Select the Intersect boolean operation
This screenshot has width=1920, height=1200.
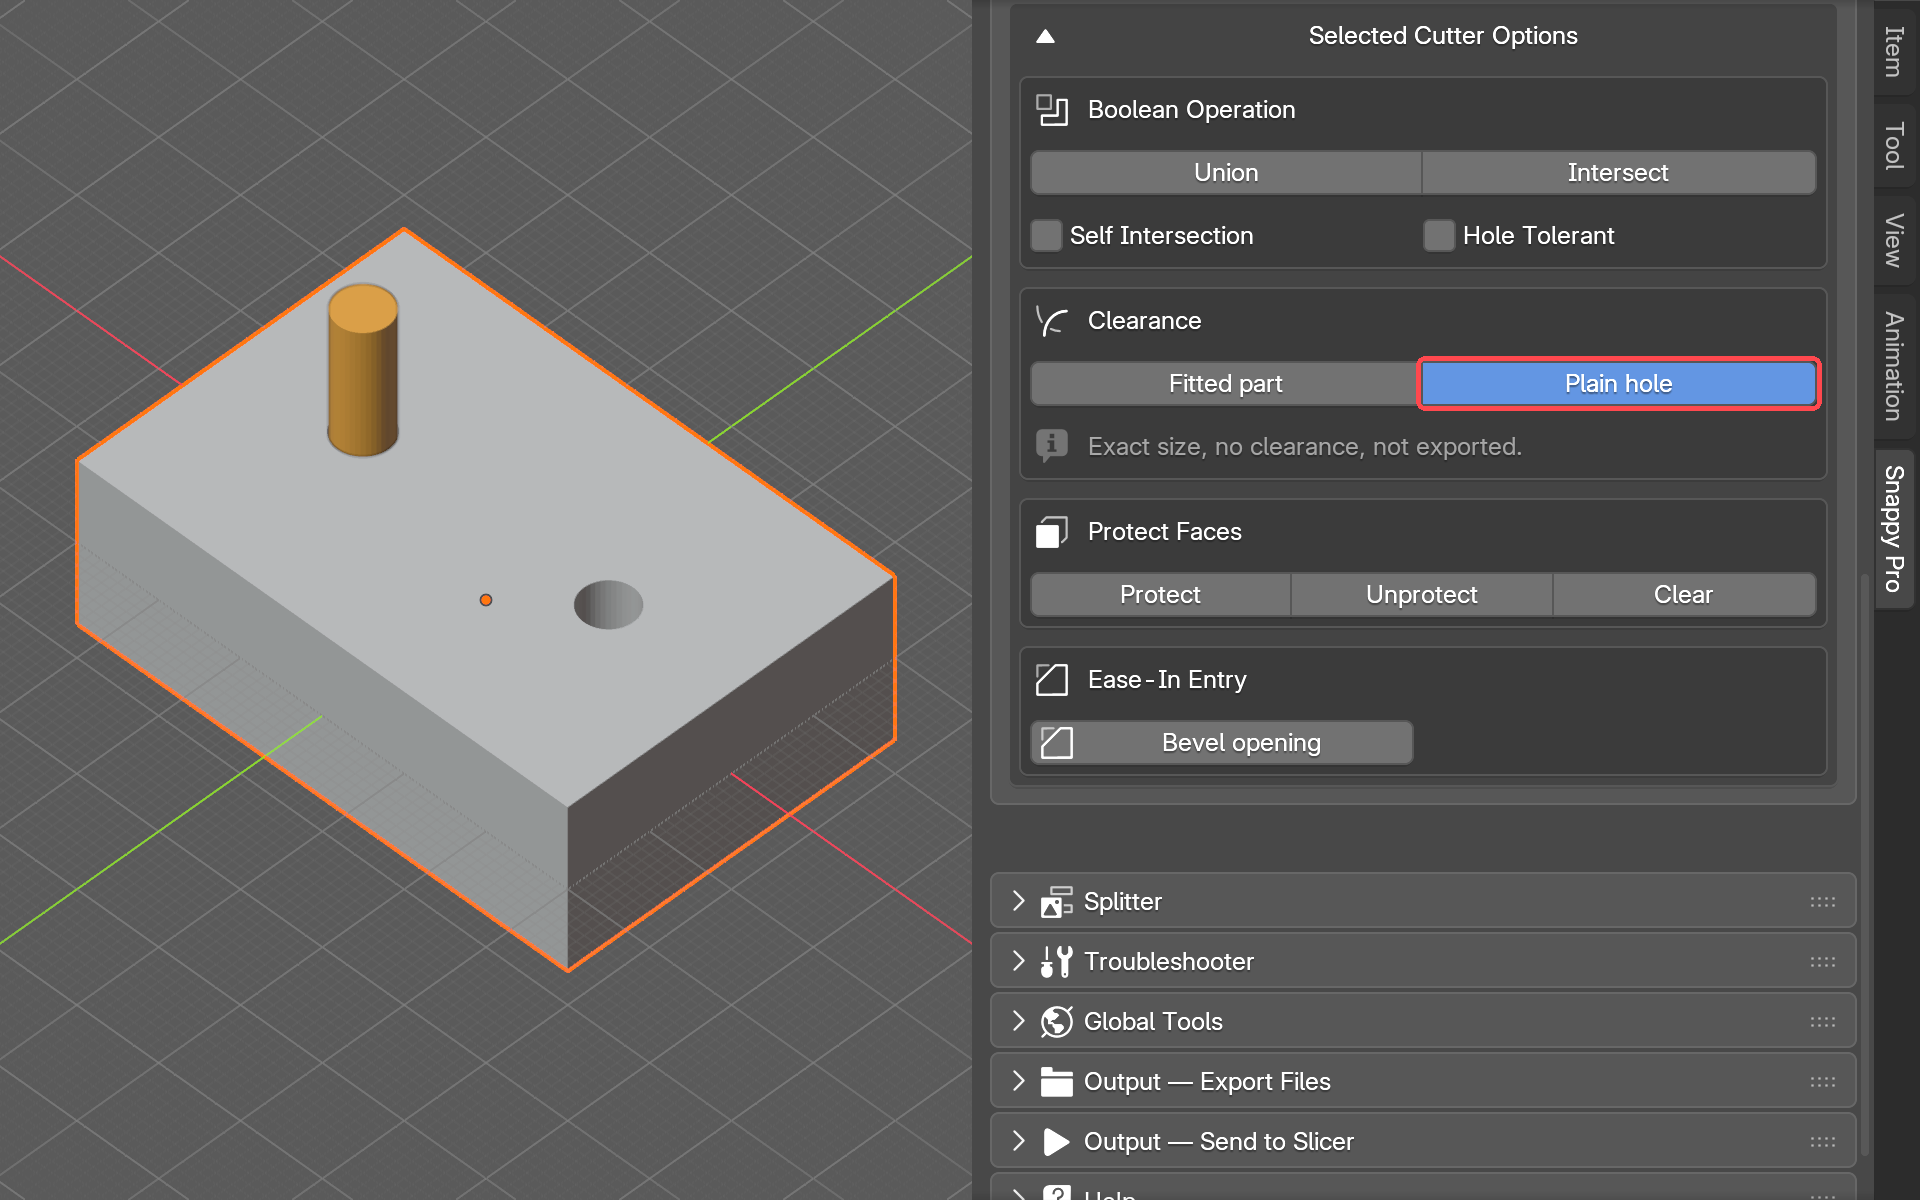pyautogui.click(x=1618, y=173)
